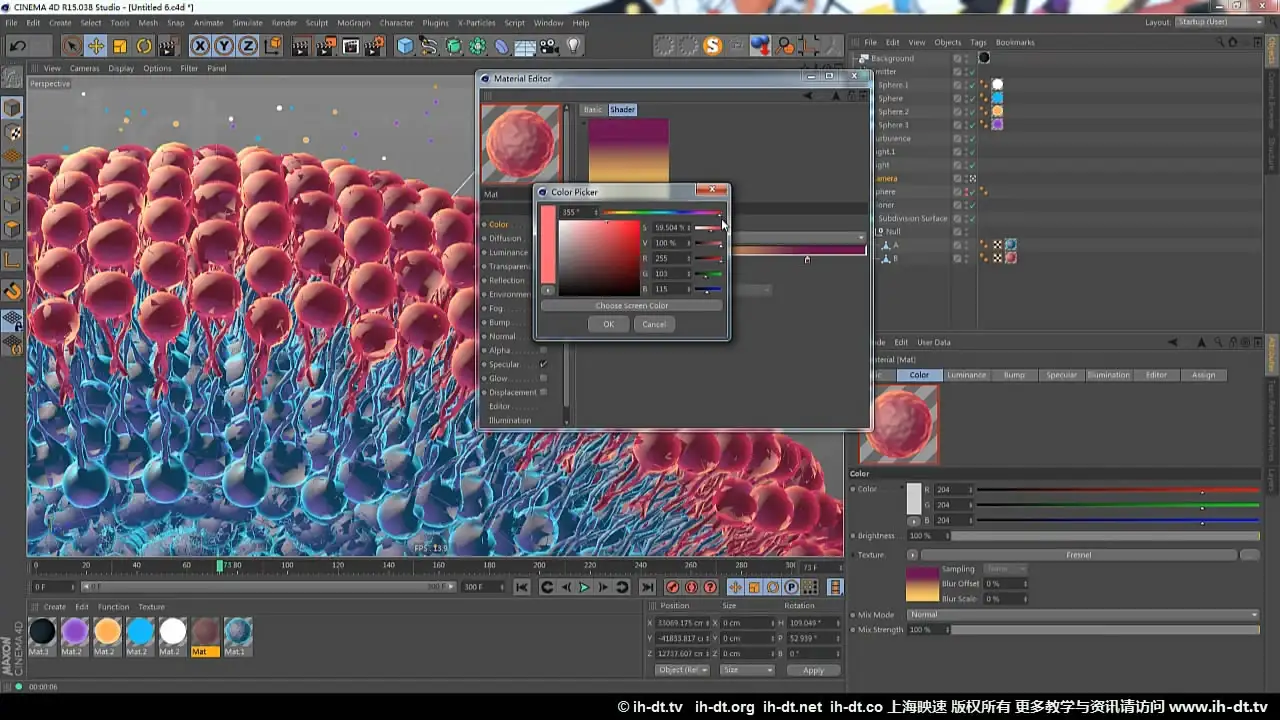Toggle Autokeying red button
The height and width of the screenshot is (720, 1280).
pos(692,587)
